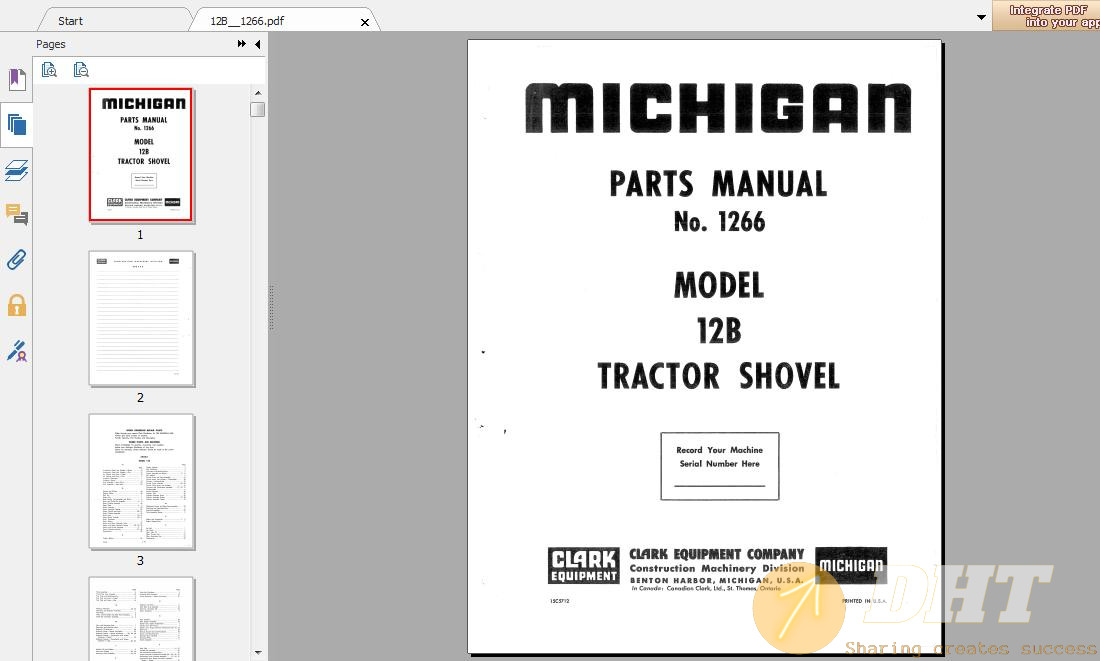Click "Record Your Machine Serial Number Here" box
This screenshot has height=661, width=1100.
tap(720, 466)
